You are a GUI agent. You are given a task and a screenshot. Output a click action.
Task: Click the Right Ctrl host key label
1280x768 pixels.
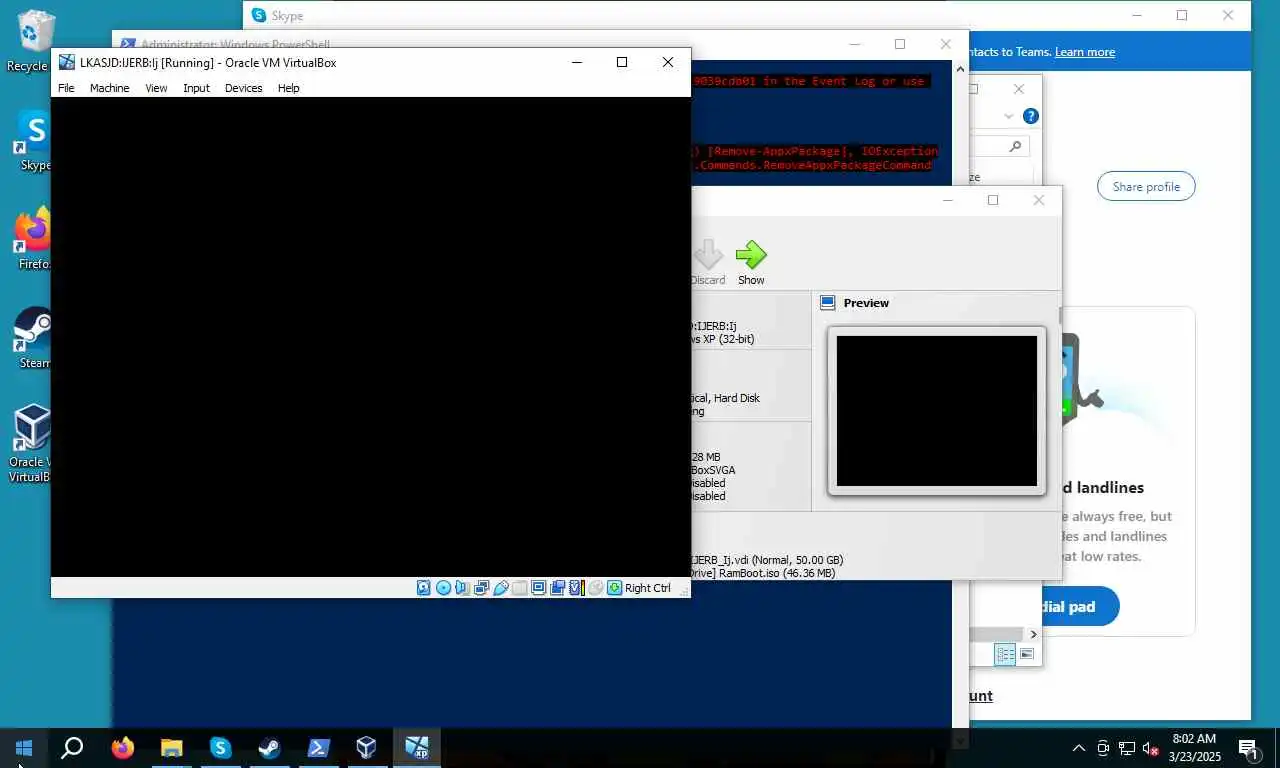coord(648,588)
